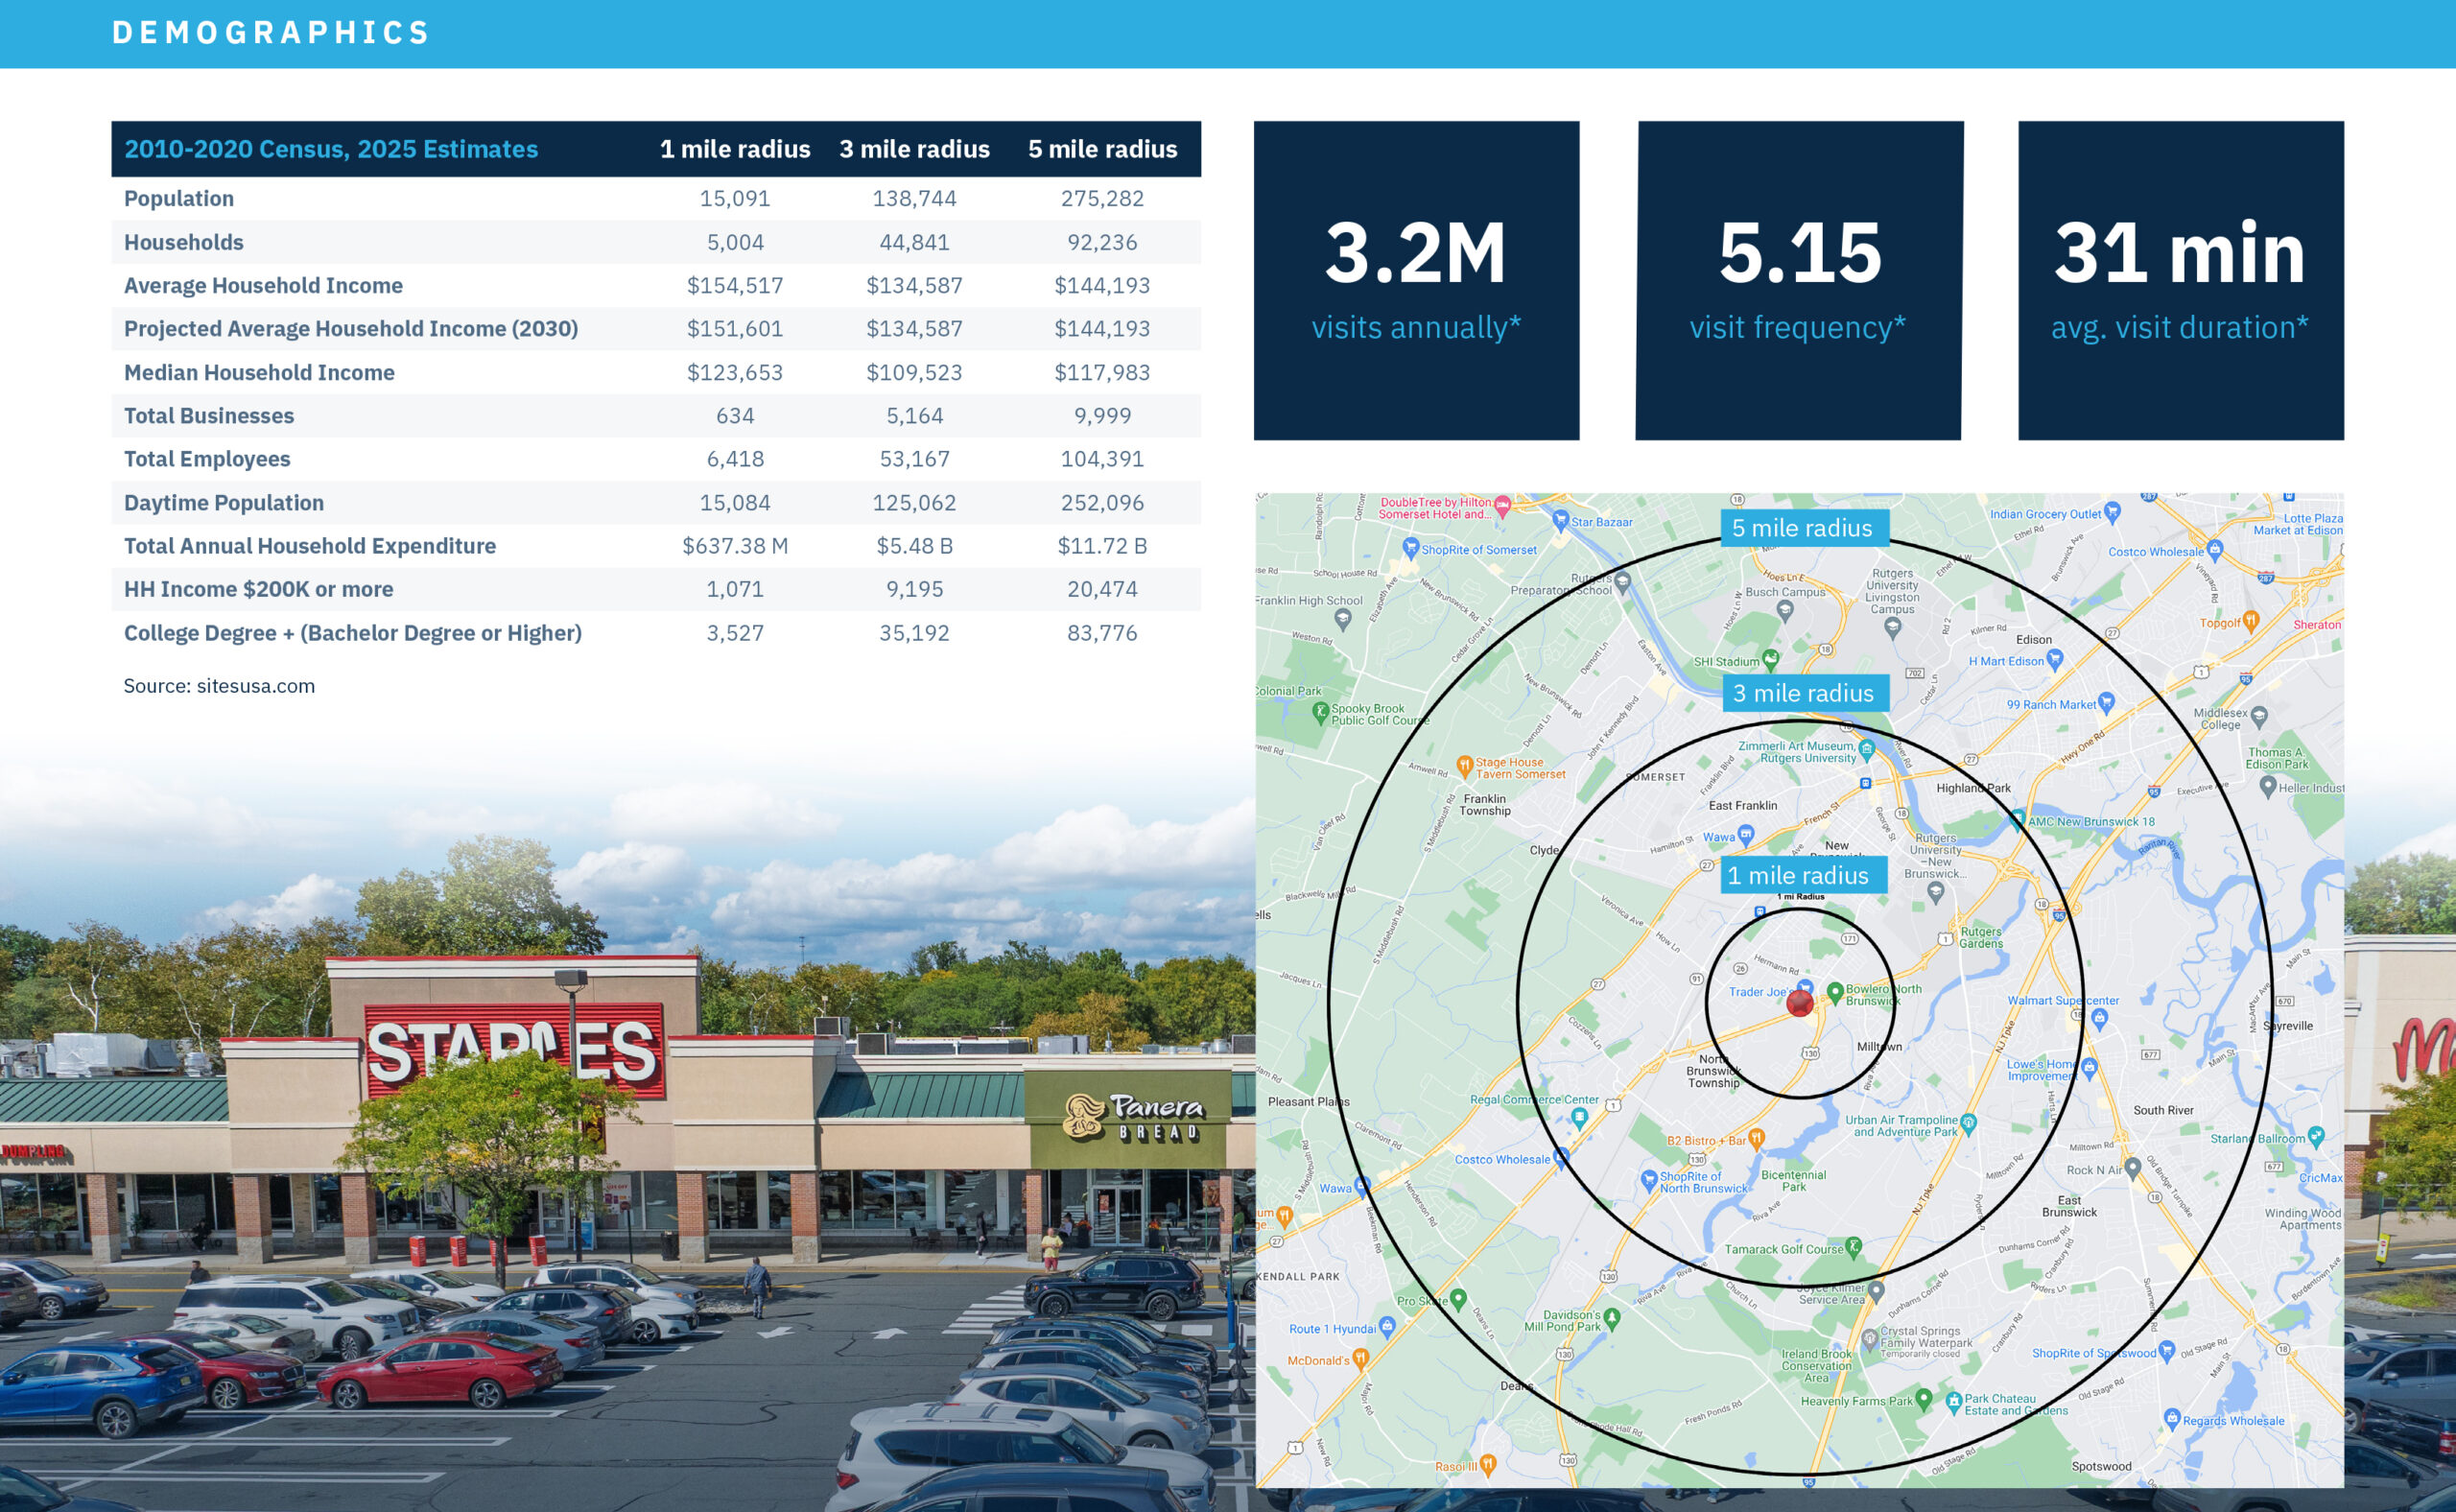Select the Median Household Income row label
Screen dimensions: 2456x1512
click(x=259, y=372)
